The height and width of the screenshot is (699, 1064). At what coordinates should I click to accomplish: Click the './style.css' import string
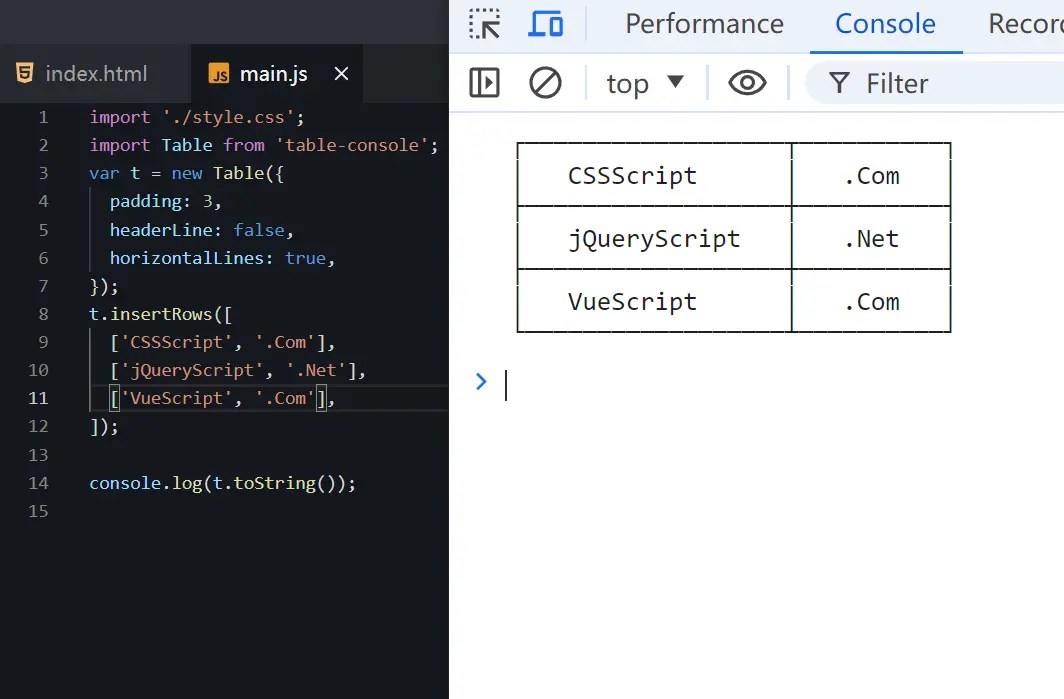(227, 117)
